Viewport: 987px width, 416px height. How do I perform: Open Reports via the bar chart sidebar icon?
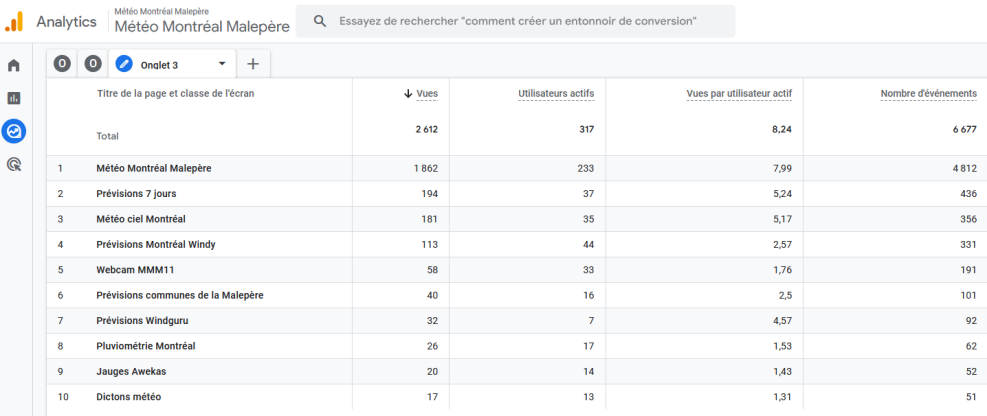click(14, 99)
